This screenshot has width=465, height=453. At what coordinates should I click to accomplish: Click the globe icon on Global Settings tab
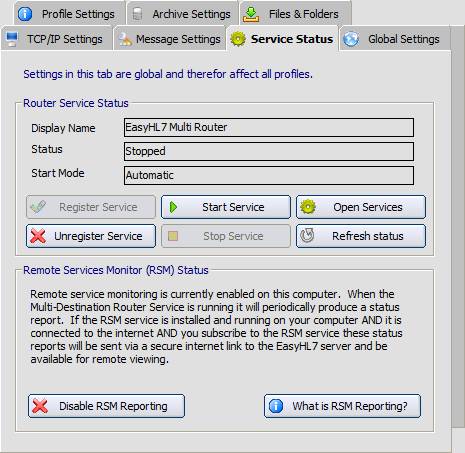tap(351, 39)
